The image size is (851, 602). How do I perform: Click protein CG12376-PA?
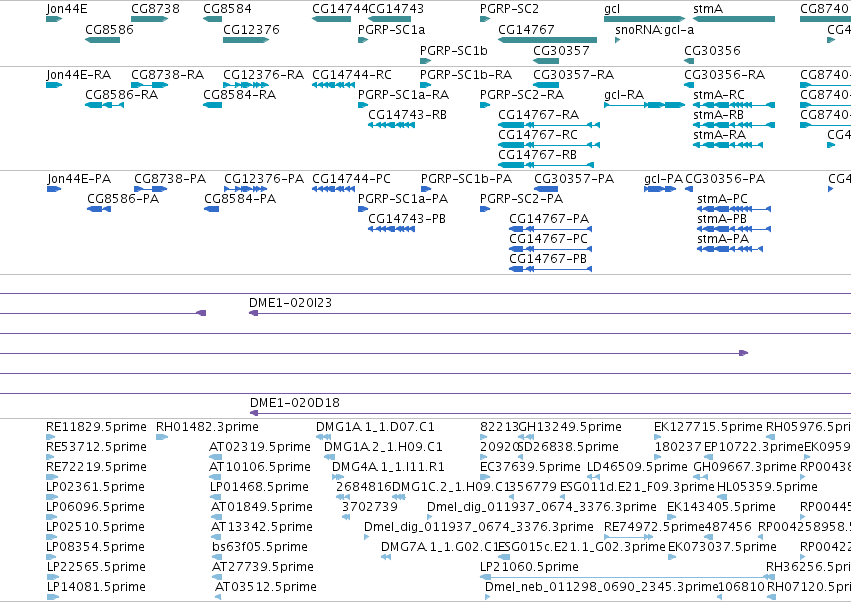[264, 179]
